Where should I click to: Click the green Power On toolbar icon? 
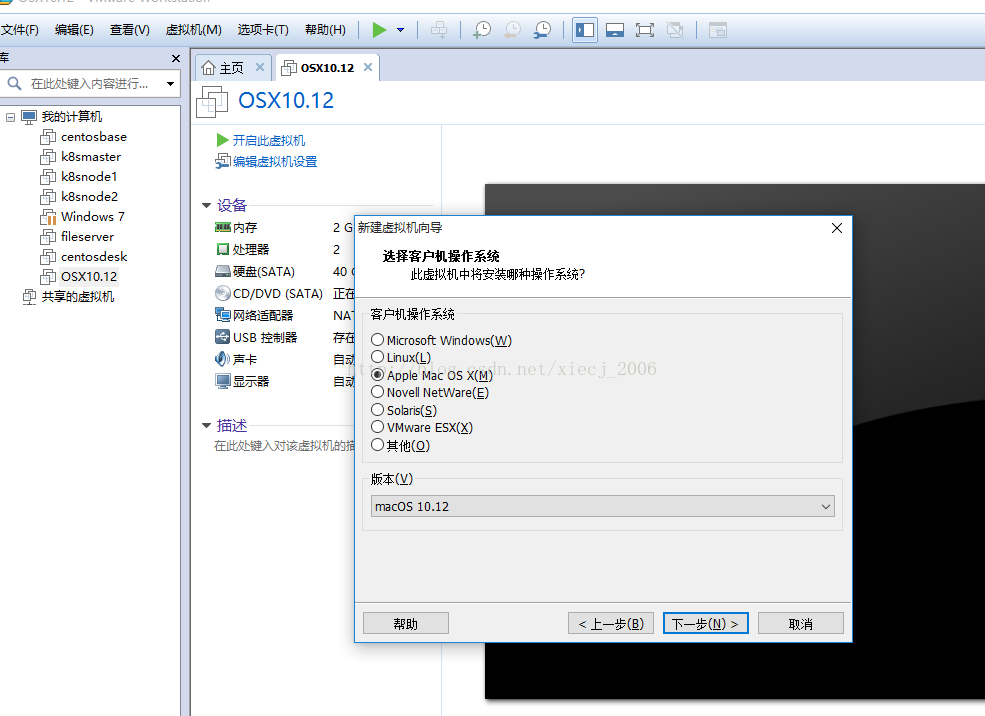point(379,30)
